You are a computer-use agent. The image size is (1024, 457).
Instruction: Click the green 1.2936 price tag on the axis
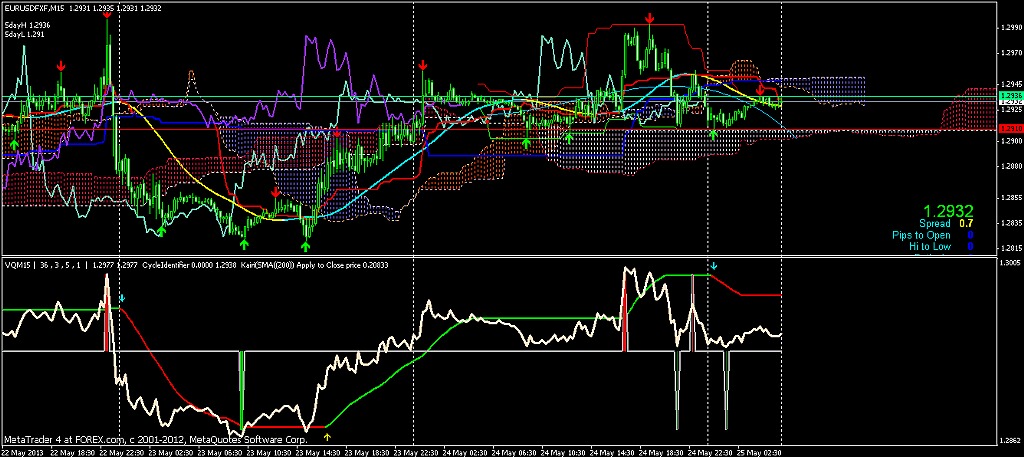(1010, 95)
